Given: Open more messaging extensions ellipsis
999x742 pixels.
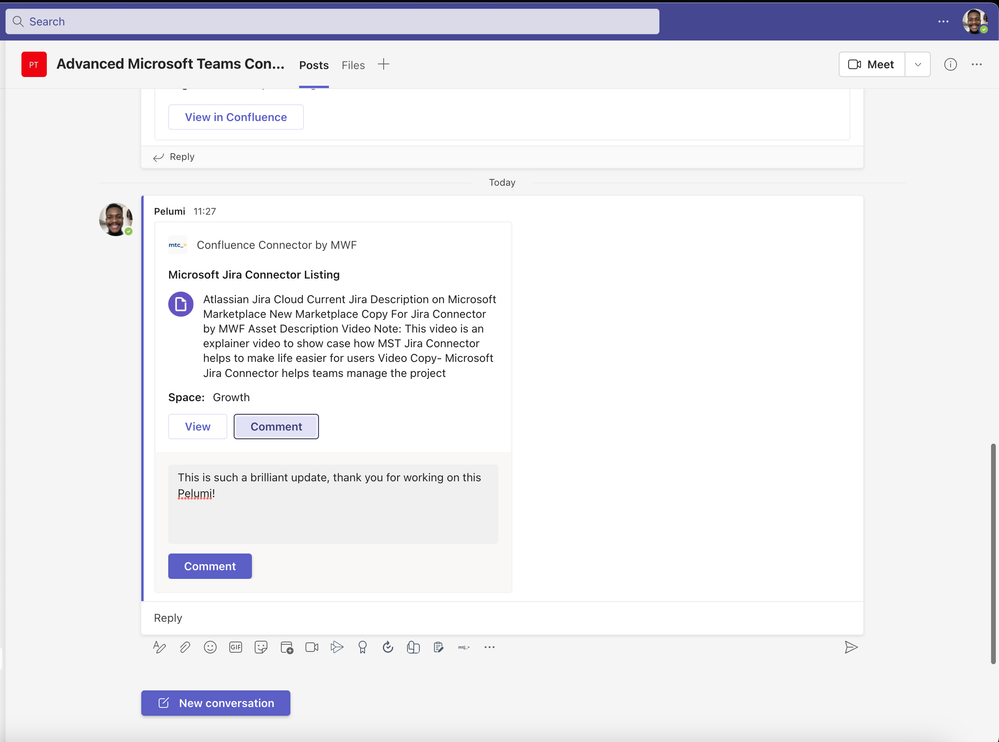Looking at the screenshot, I should (x=489, y=647).
